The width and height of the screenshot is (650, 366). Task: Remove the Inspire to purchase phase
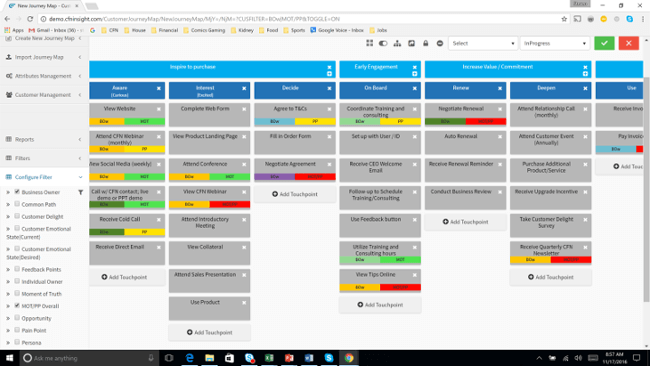coord(329,67)
